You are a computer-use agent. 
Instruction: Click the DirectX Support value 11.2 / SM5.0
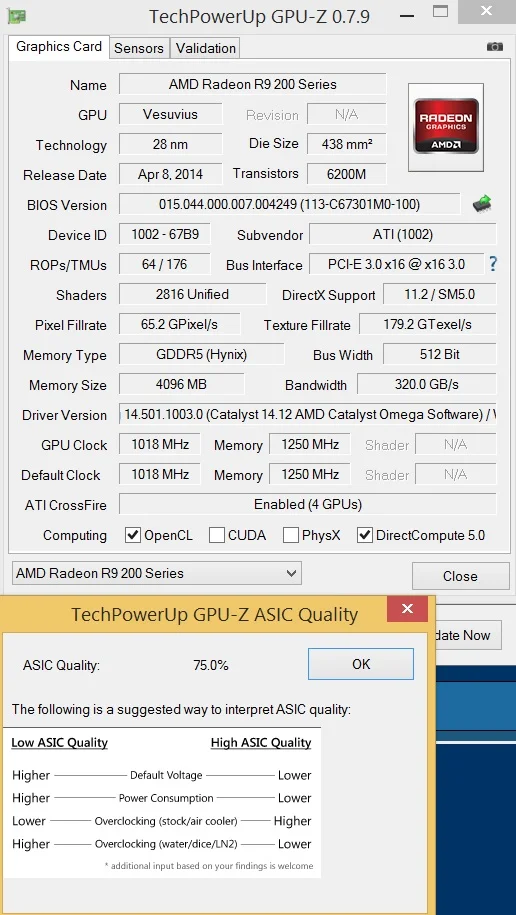[x=440, y=294]
